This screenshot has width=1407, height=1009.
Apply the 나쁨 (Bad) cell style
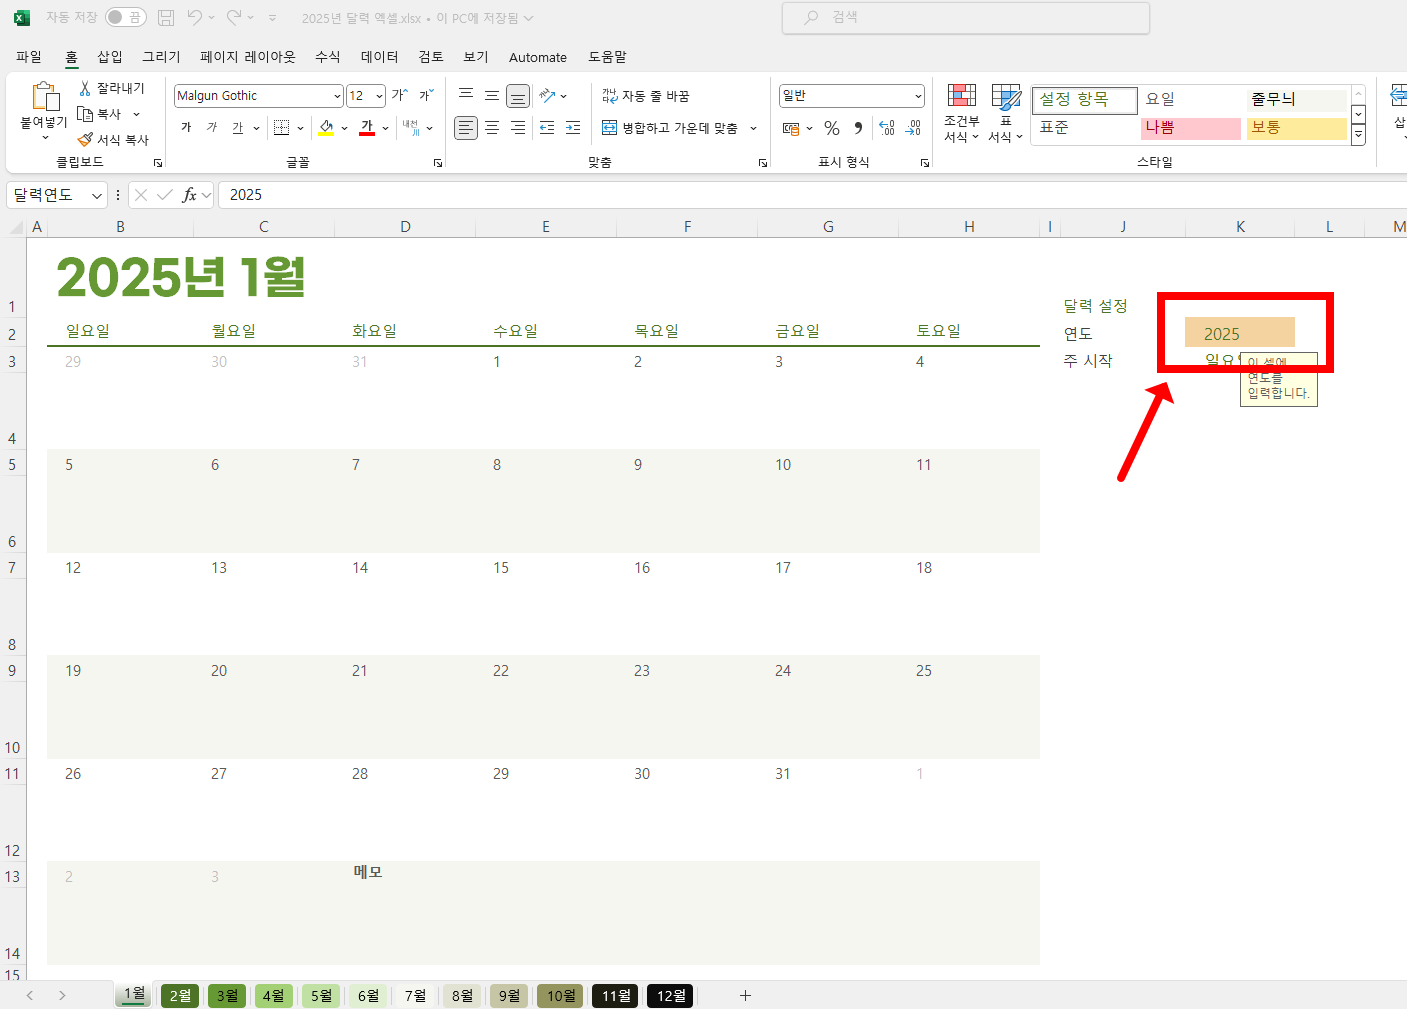pos(1190,128)
